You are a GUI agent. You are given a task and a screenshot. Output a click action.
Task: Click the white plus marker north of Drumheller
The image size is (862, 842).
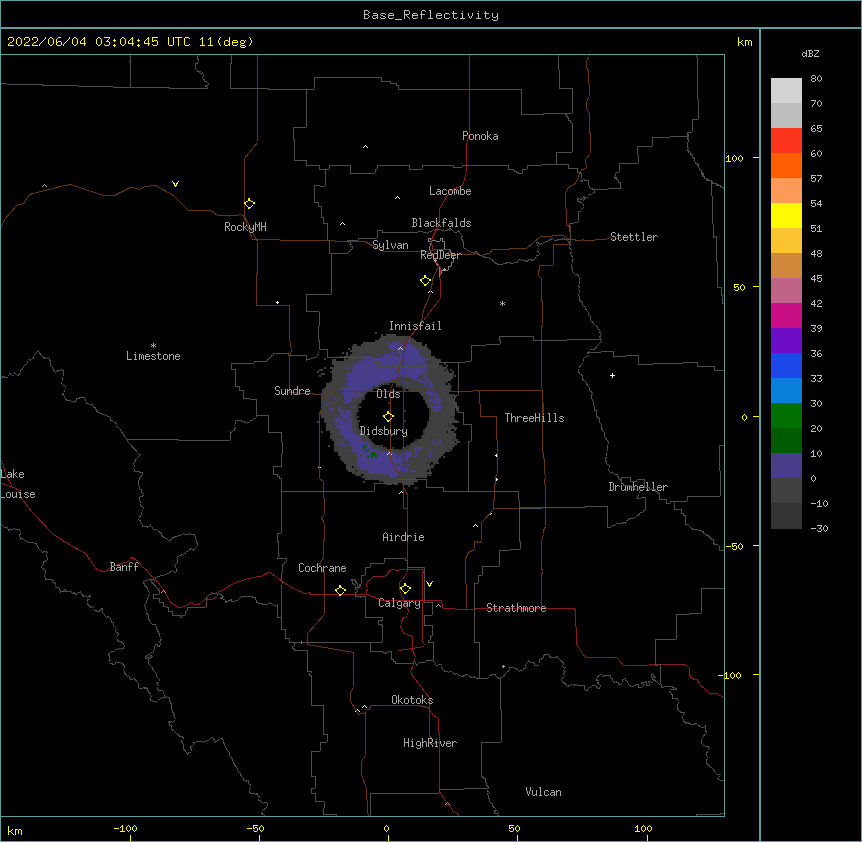tap(612, 375)
